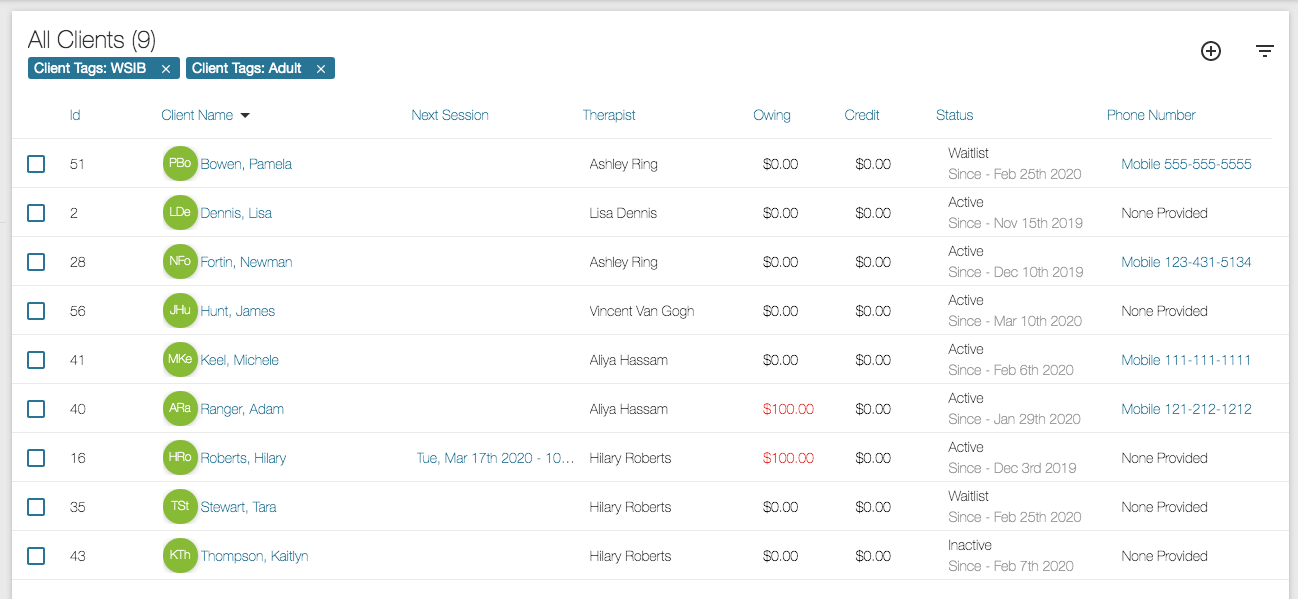Screen dimensions: 1298x599
Task: Click Pamela Bowen's PBo avatar
Action: point(180,163)
